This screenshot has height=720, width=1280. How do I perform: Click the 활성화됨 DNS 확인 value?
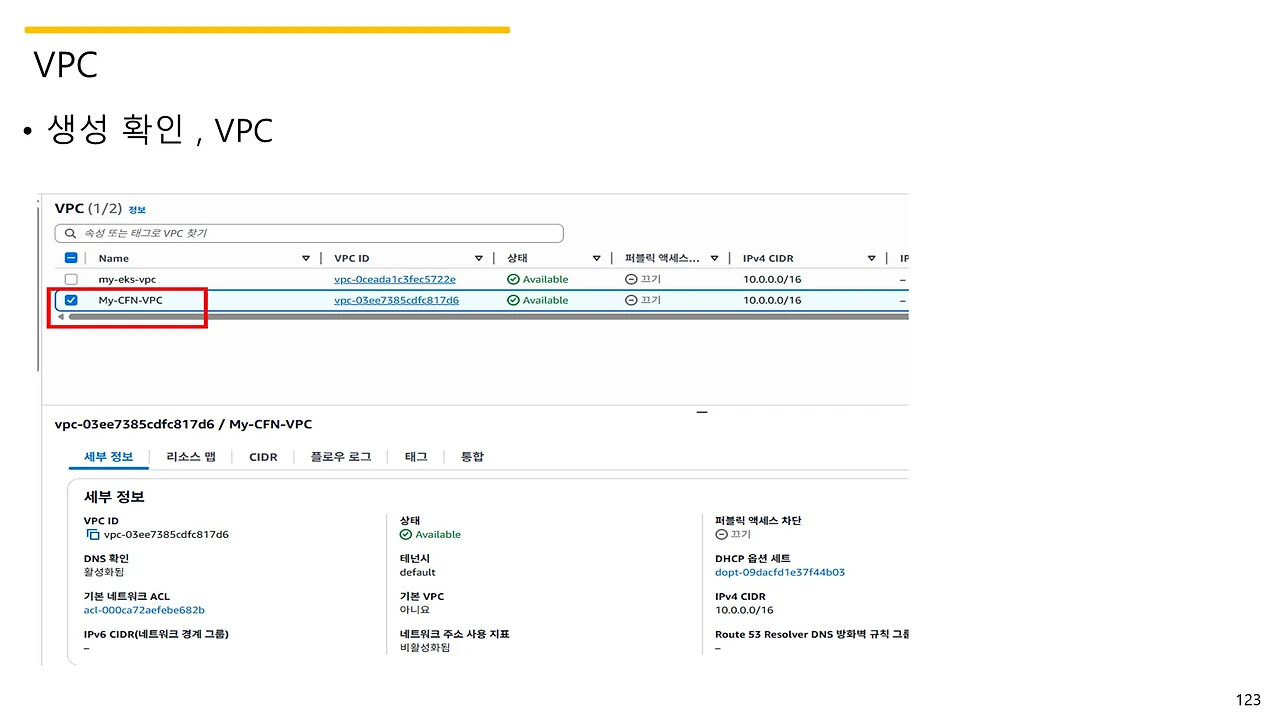104,573
